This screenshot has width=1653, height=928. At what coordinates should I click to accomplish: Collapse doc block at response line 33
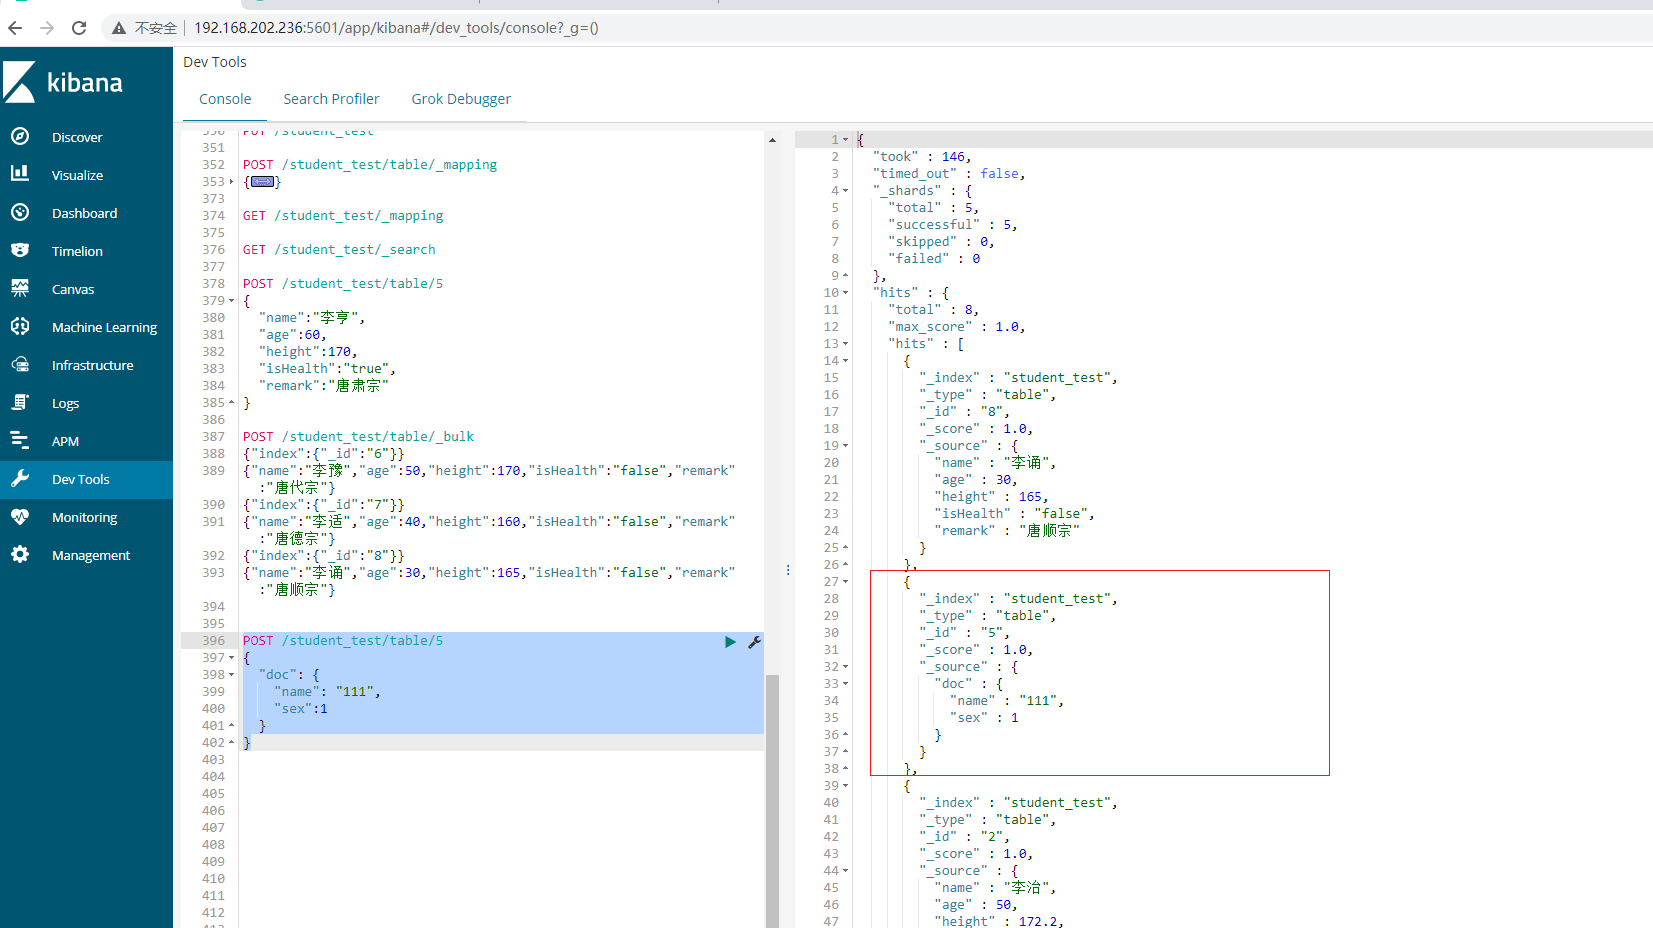pyautogui.click(x=846, y=684)
